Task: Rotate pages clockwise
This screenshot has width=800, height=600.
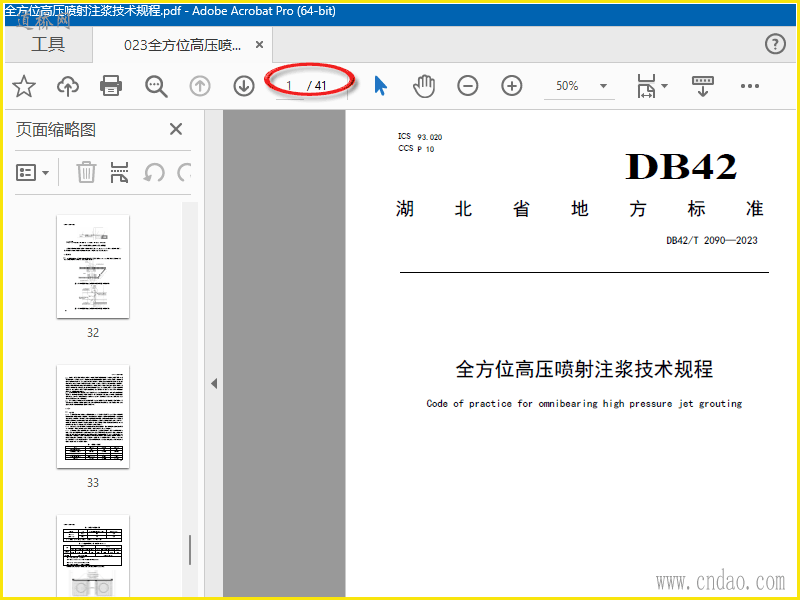Action: pyautogui.click(x=184, y=172)
